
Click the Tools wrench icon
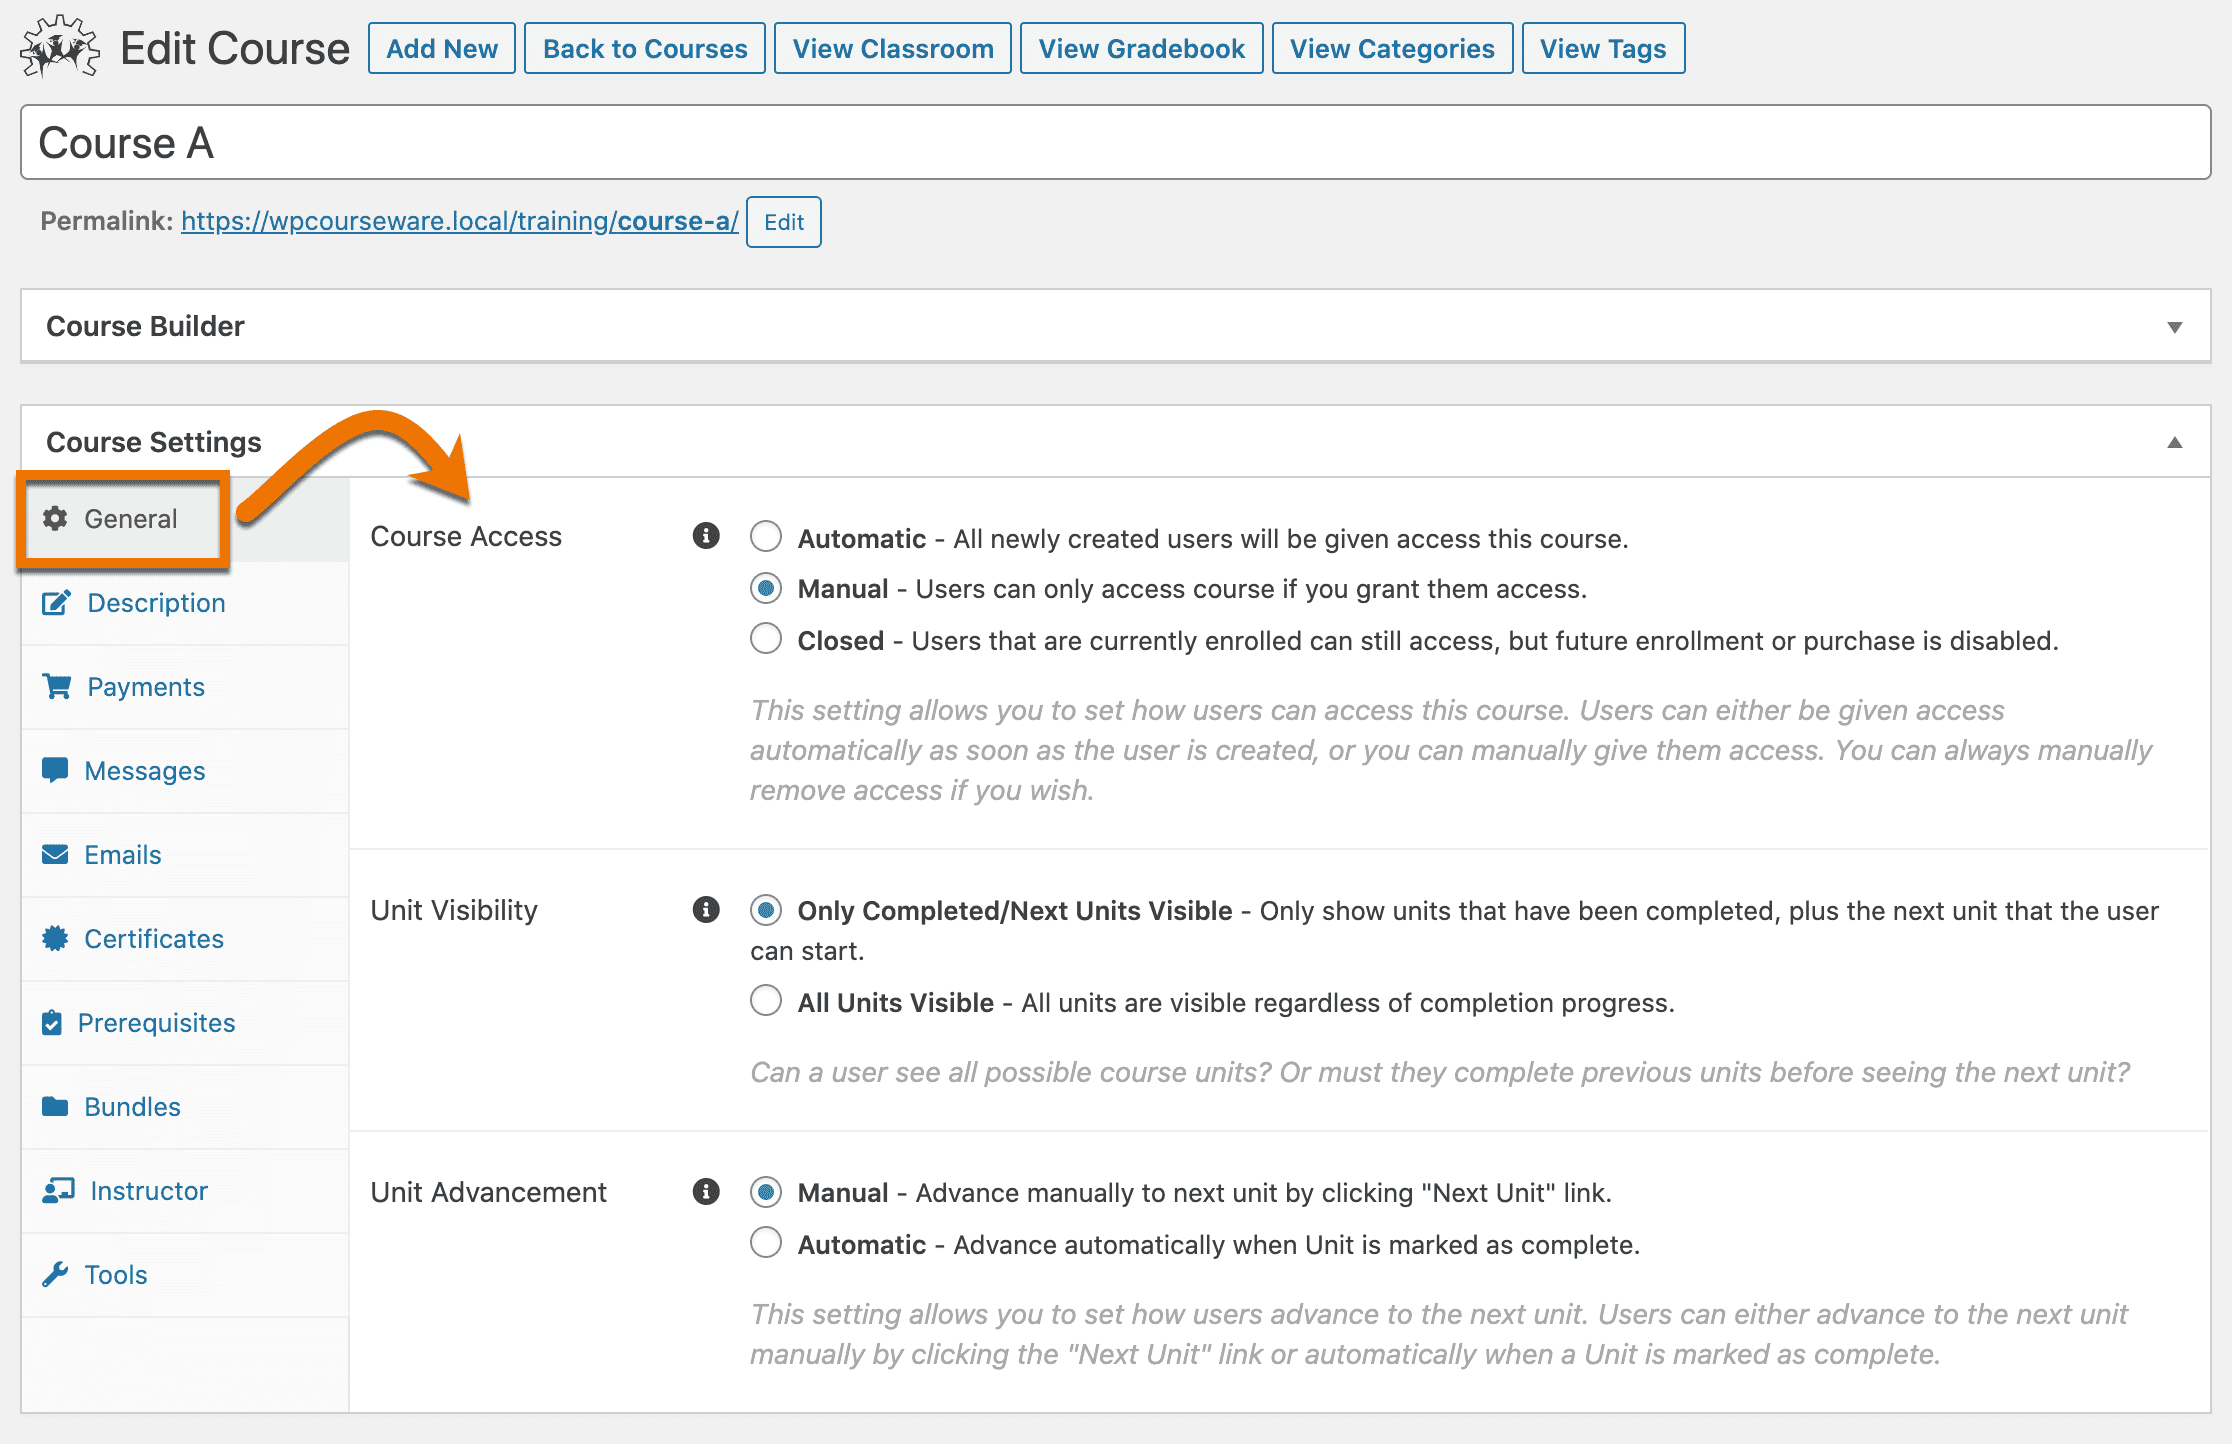coord(55,1274)
